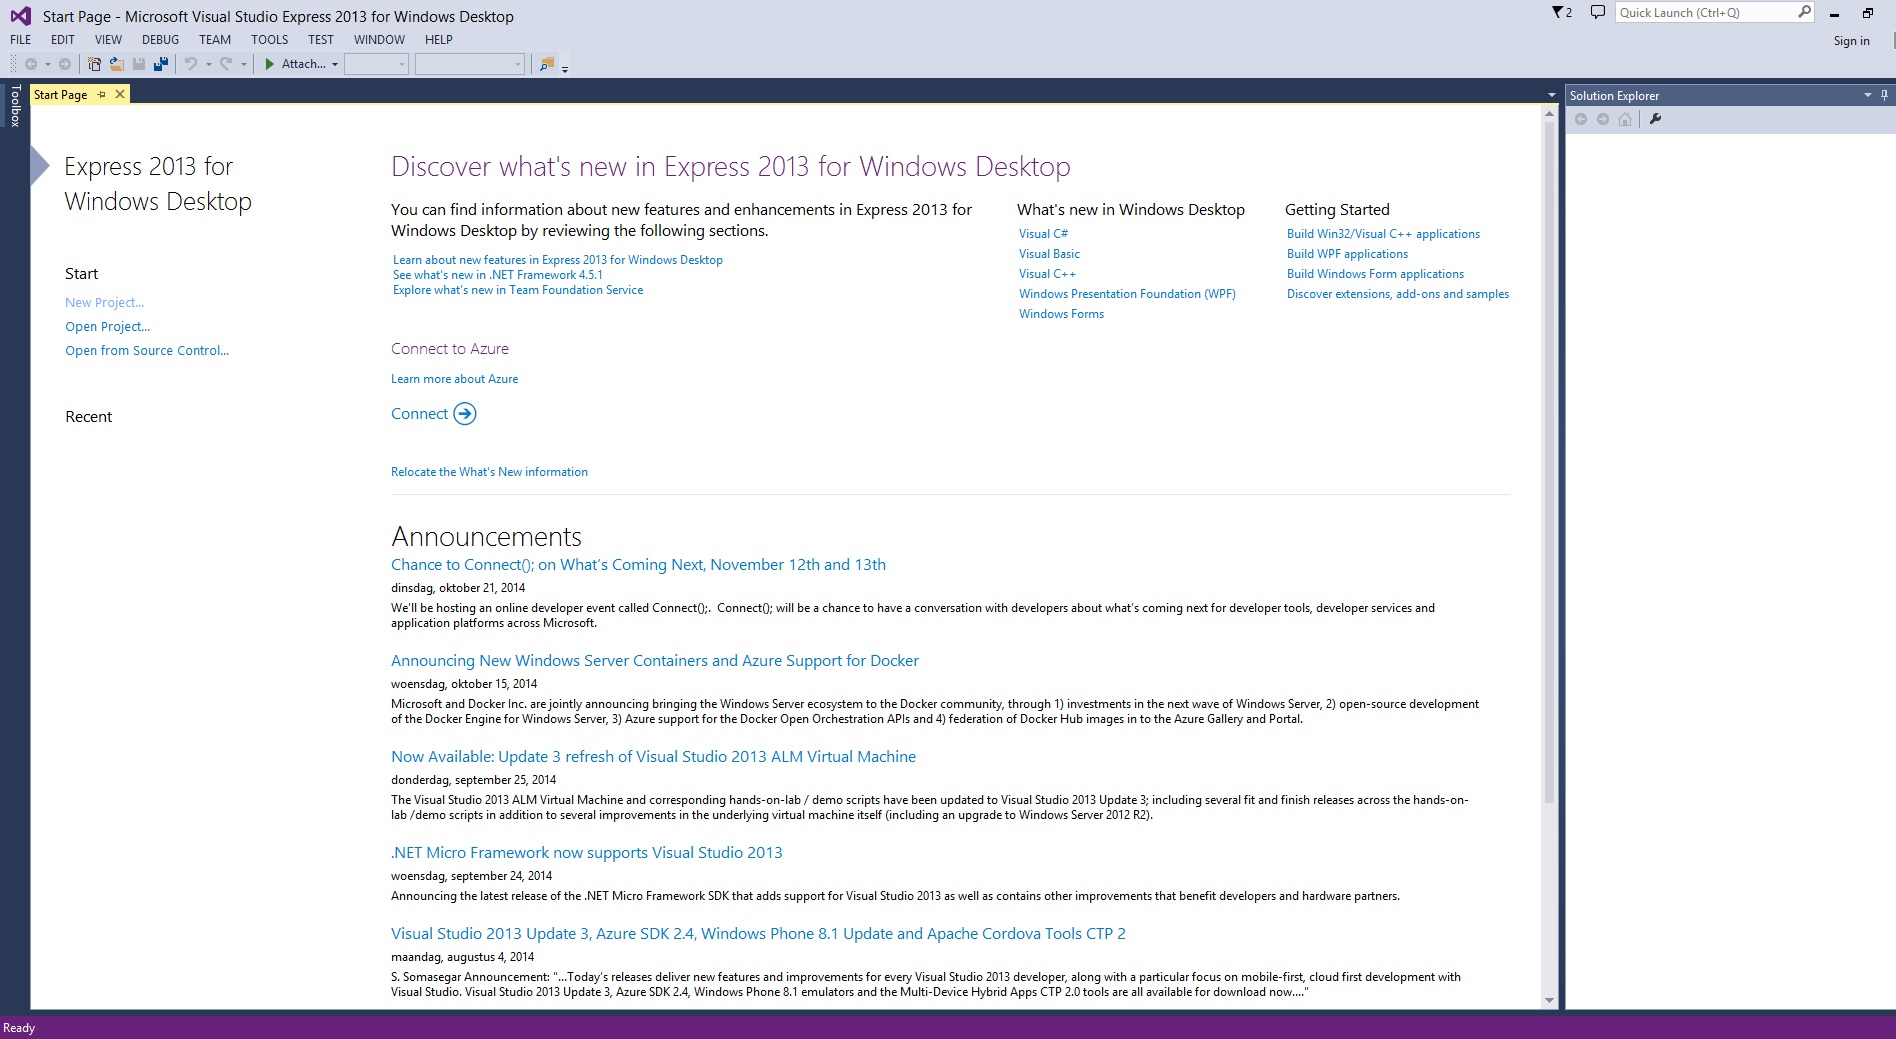Click the green Attach start arrow
Screen dimensions: 1896x1039
[x=269, y=64]
